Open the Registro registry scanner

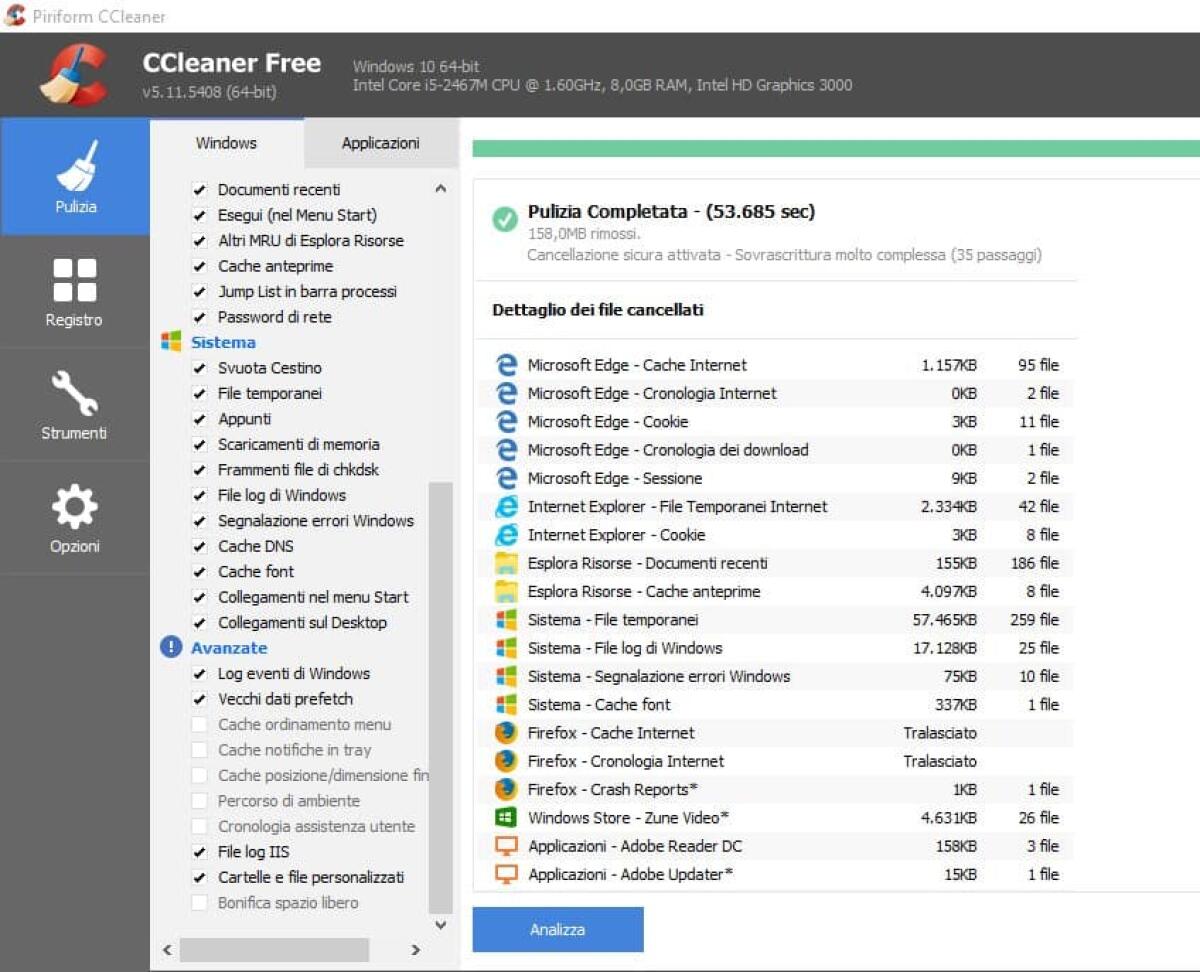(75, 295)
